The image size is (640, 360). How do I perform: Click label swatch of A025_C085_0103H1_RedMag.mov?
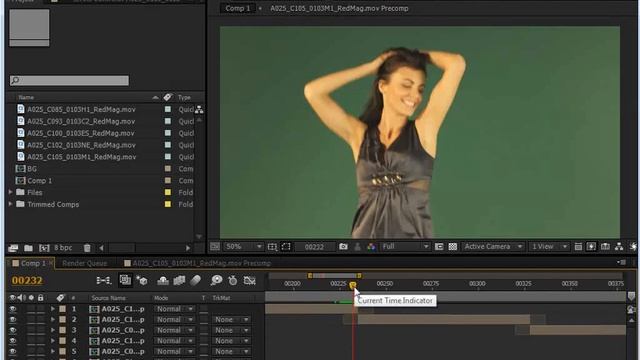coord(168,109)
